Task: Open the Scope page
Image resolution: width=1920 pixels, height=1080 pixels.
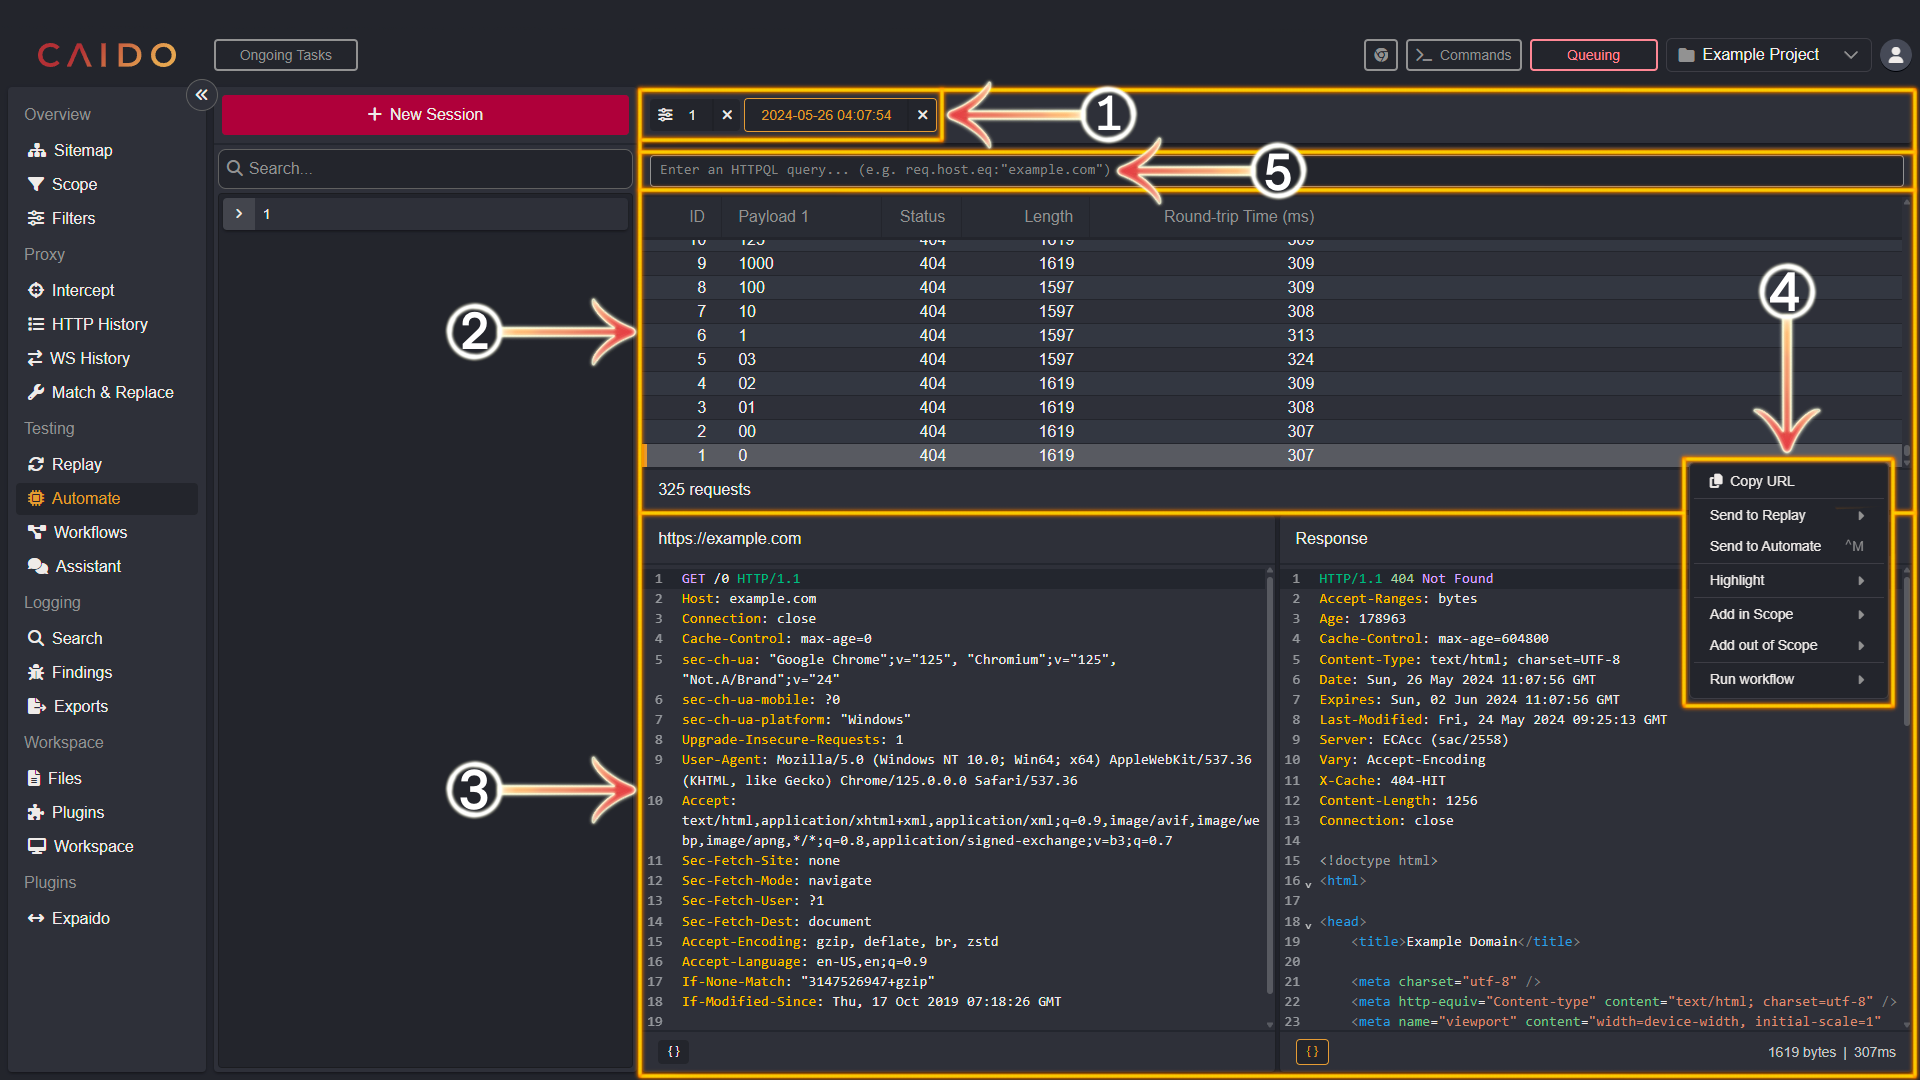Action: 62,184
